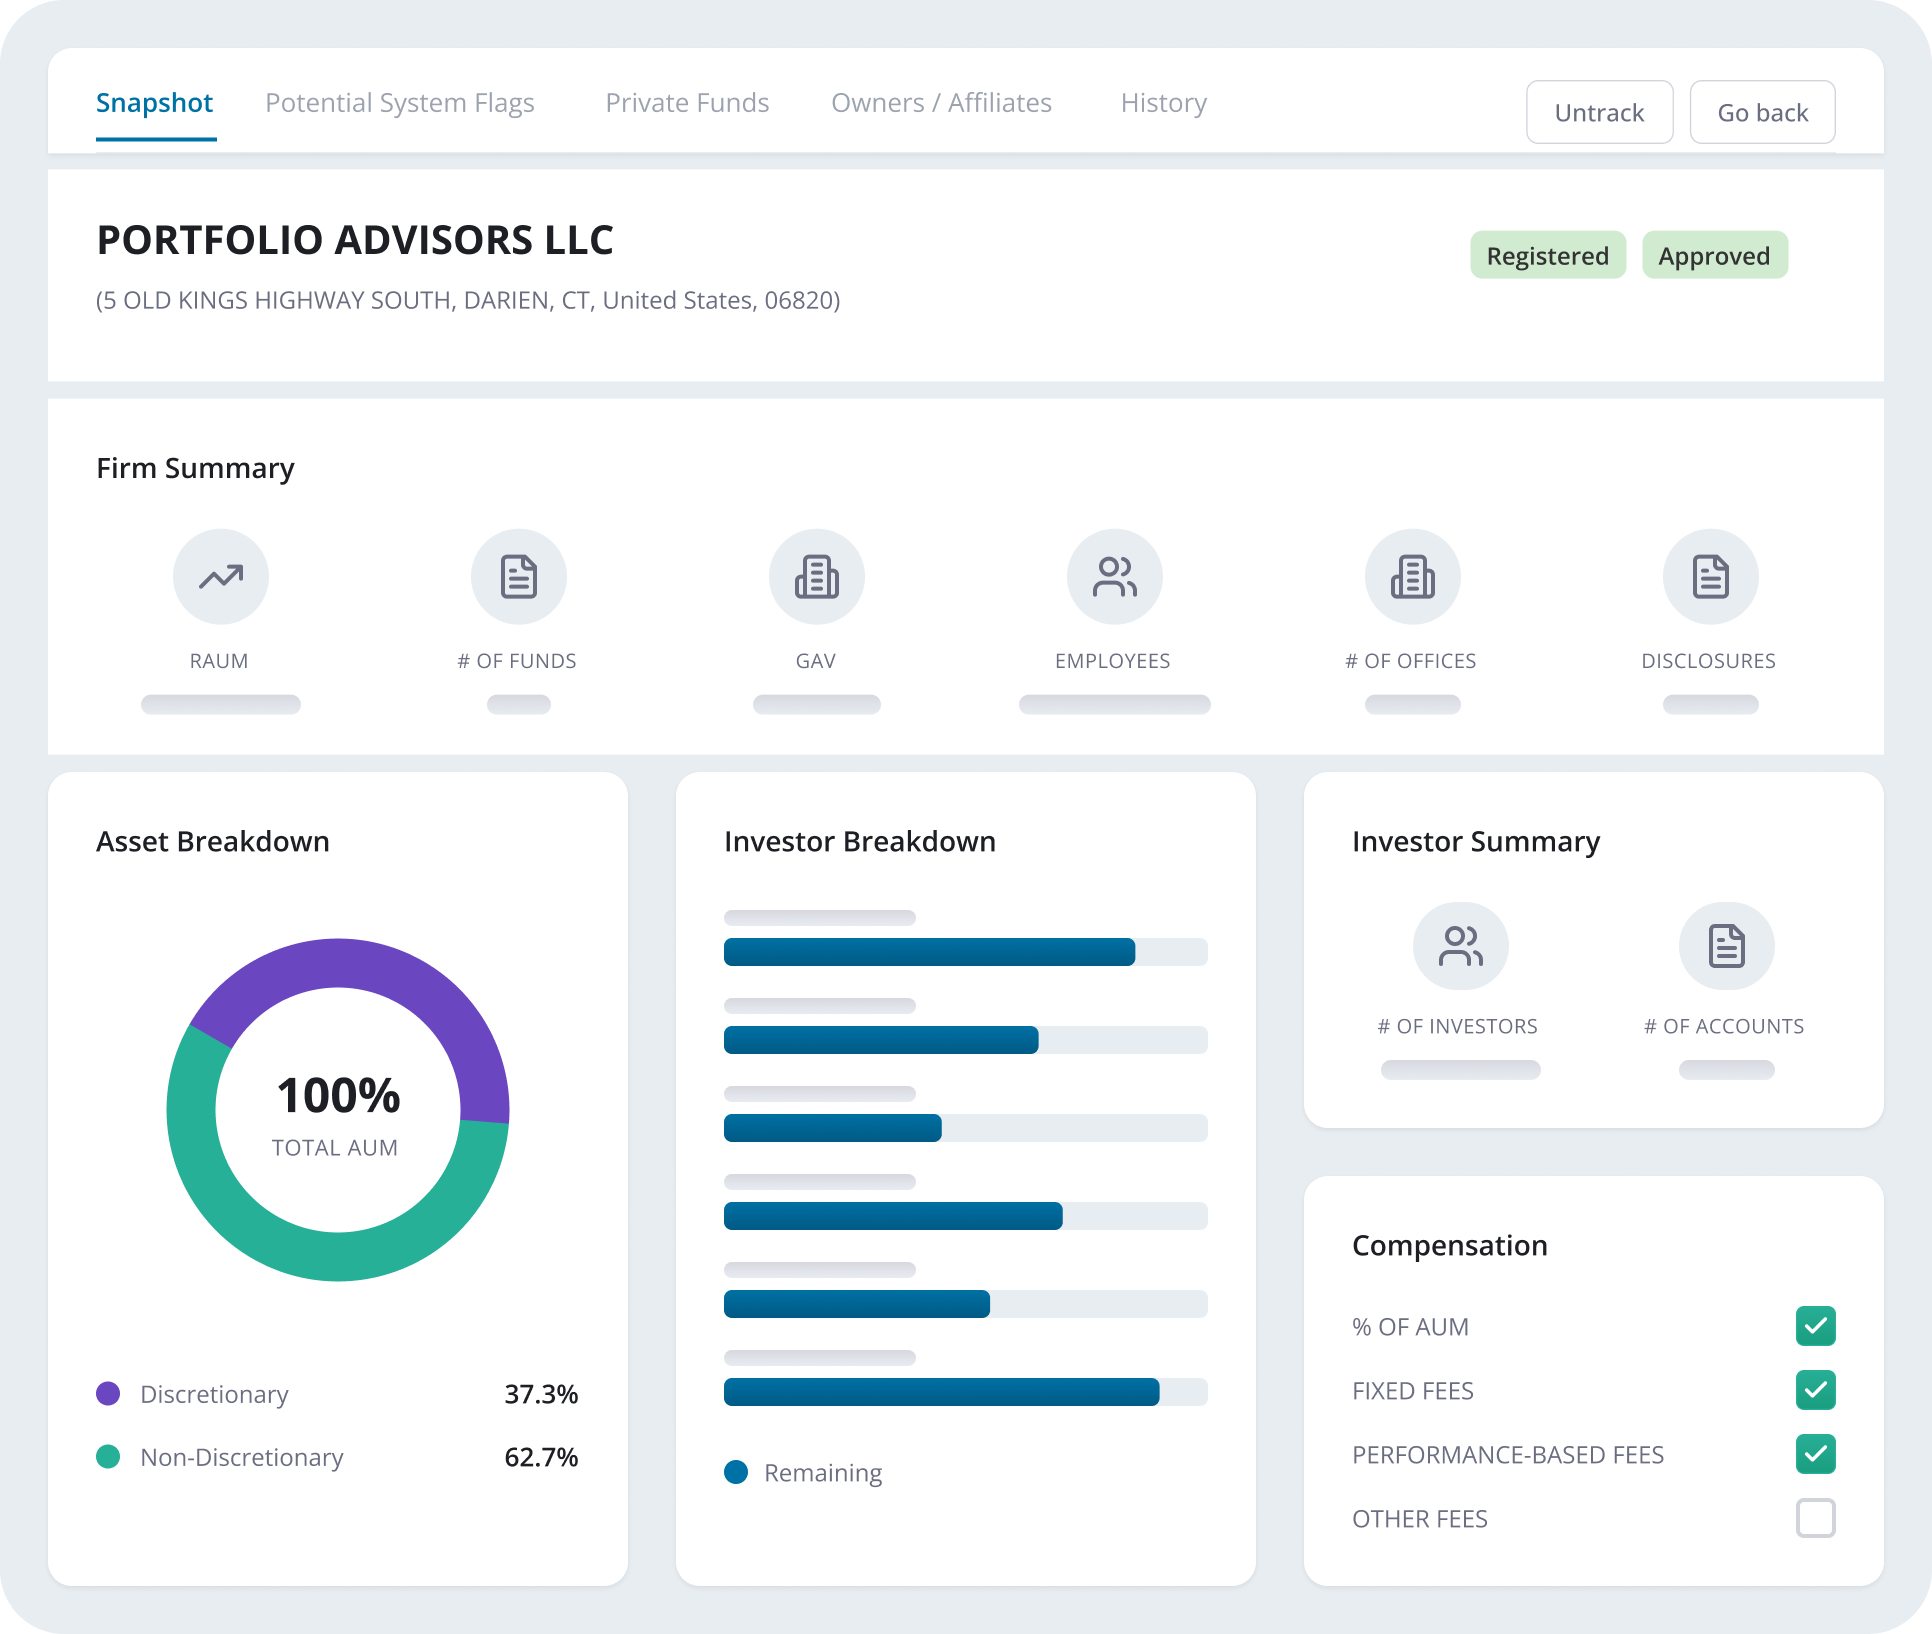Go to Owners / Affiliates tab
Image resolution: width=1932 pixels, height=1634 pixels.
tap(941, 103)
